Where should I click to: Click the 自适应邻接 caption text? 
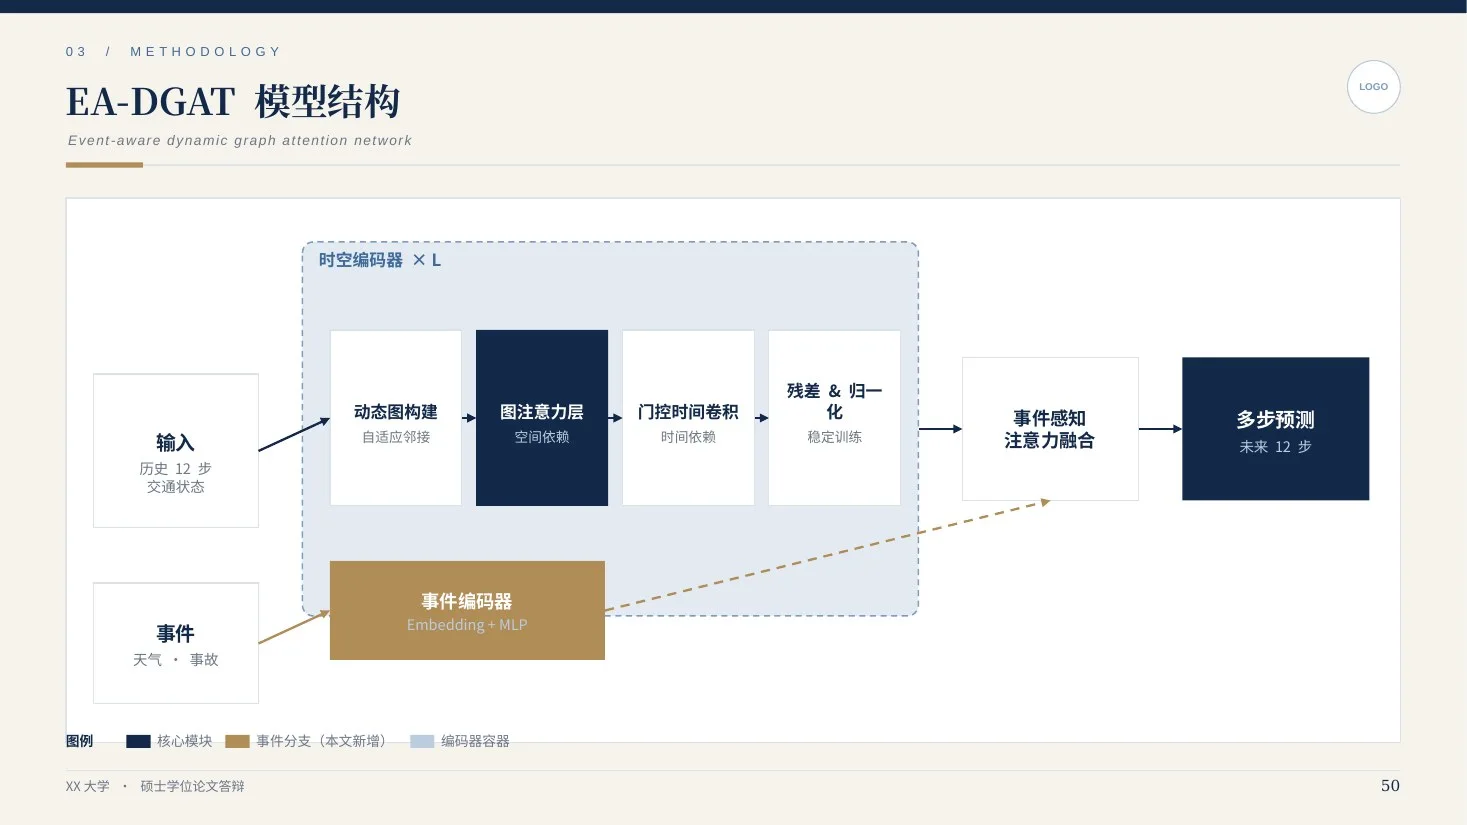coord(396,437)
